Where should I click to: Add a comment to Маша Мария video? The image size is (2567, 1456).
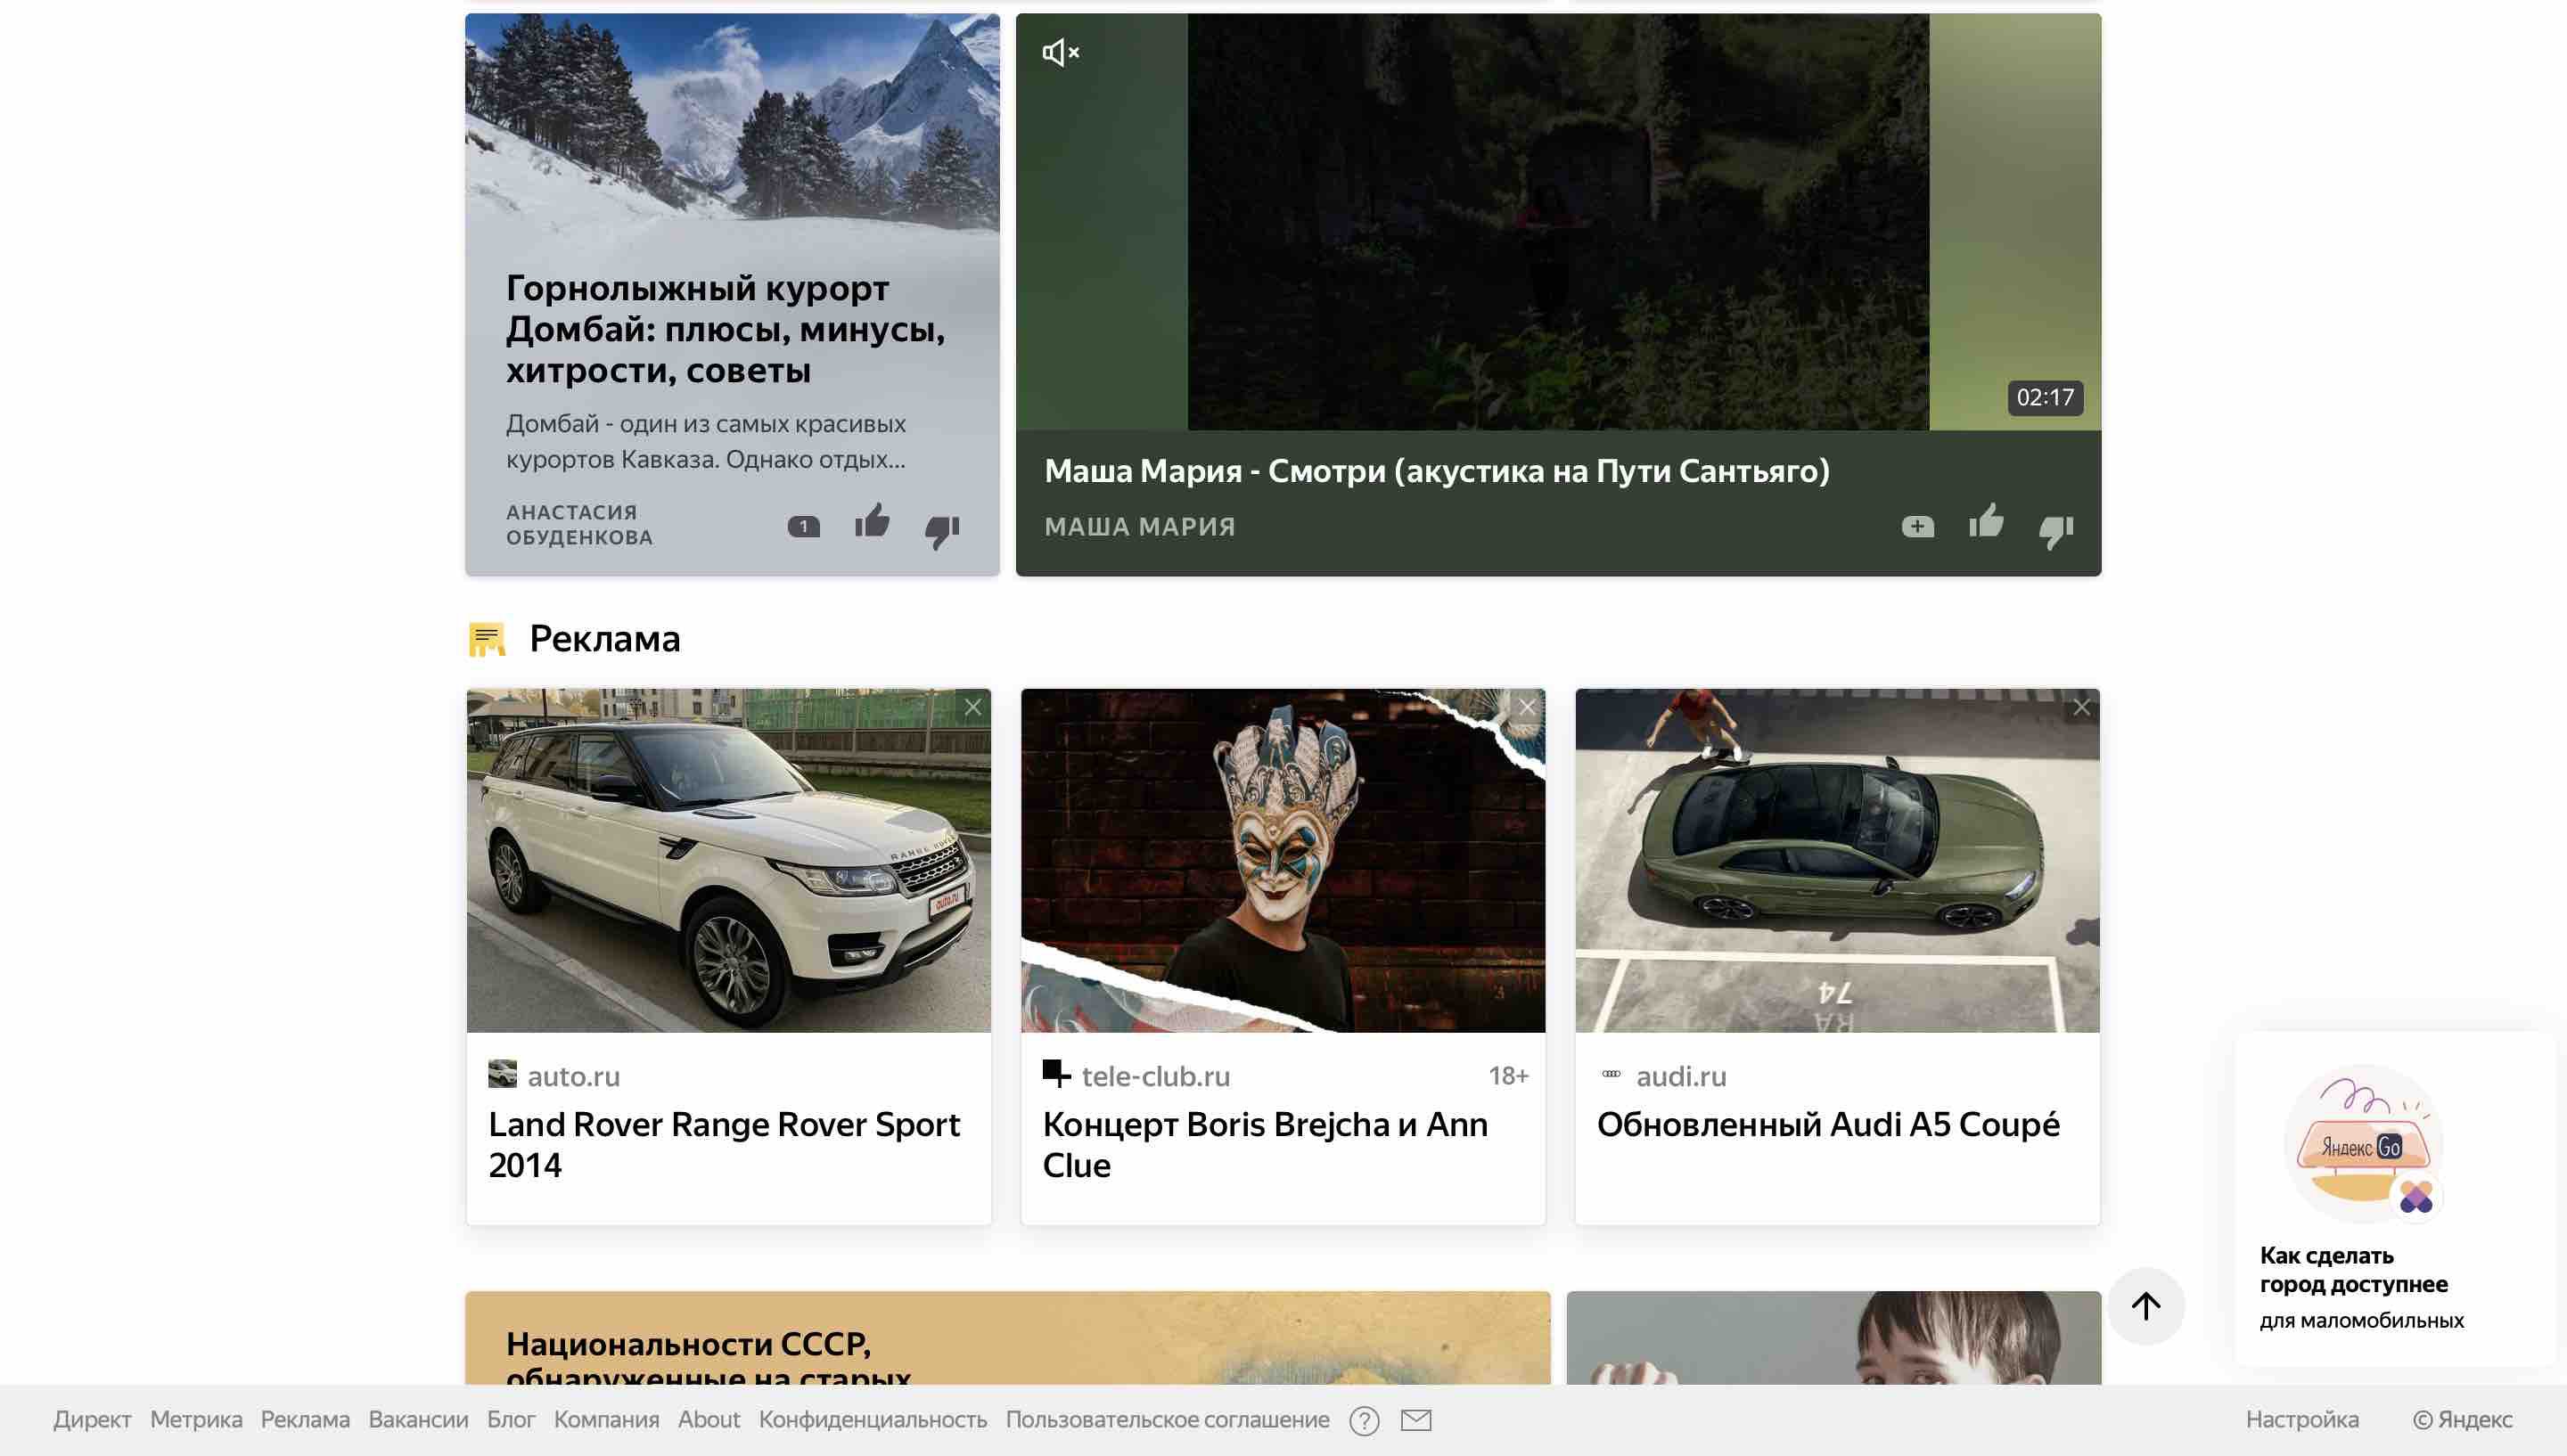pyautogui.click(x=1917, y=526)
